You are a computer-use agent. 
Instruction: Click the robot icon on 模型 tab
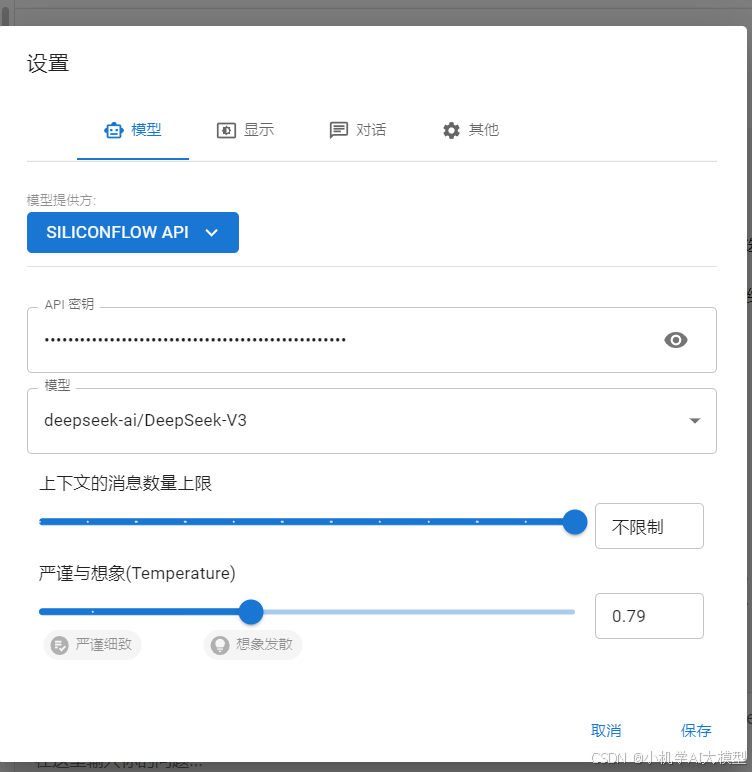114,130
